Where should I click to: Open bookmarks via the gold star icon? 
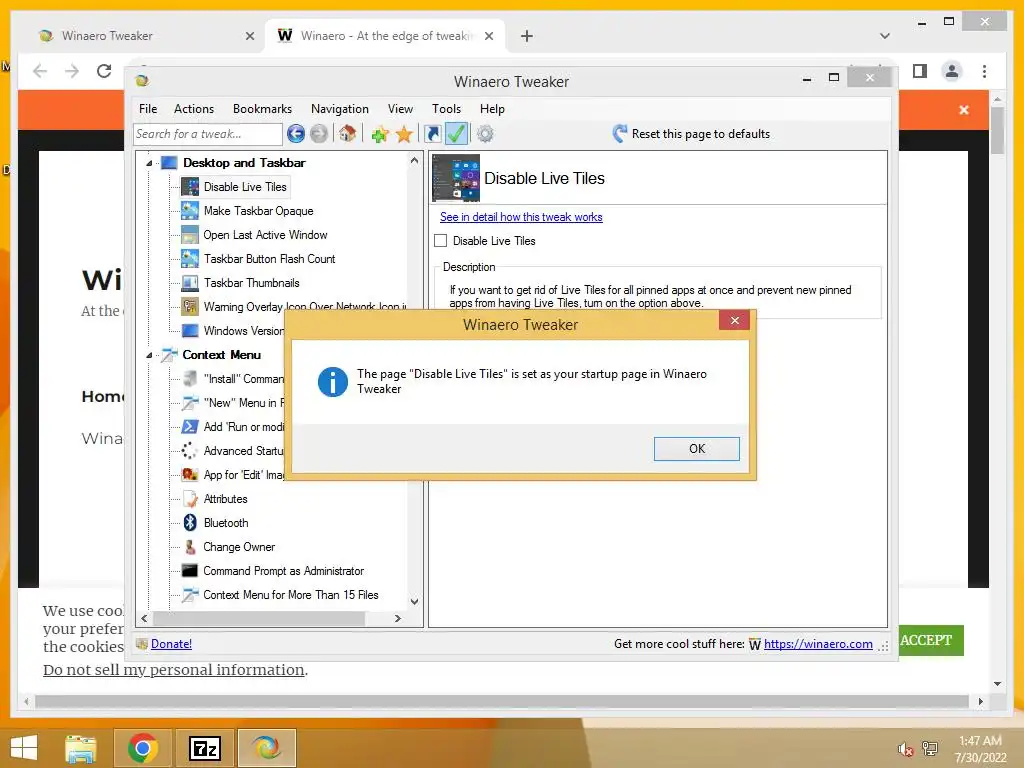(404, 134)
